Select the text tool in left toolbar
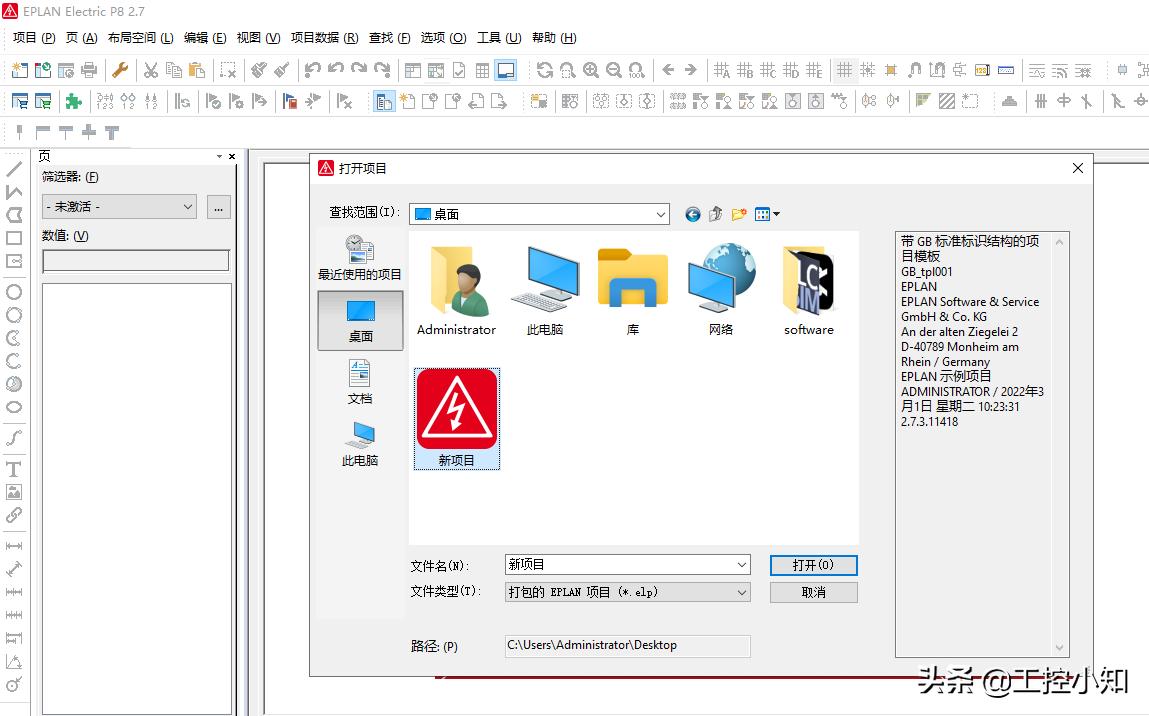This screenshot has width=1149, height=716. pyautogui.click(x=14, y=469)
